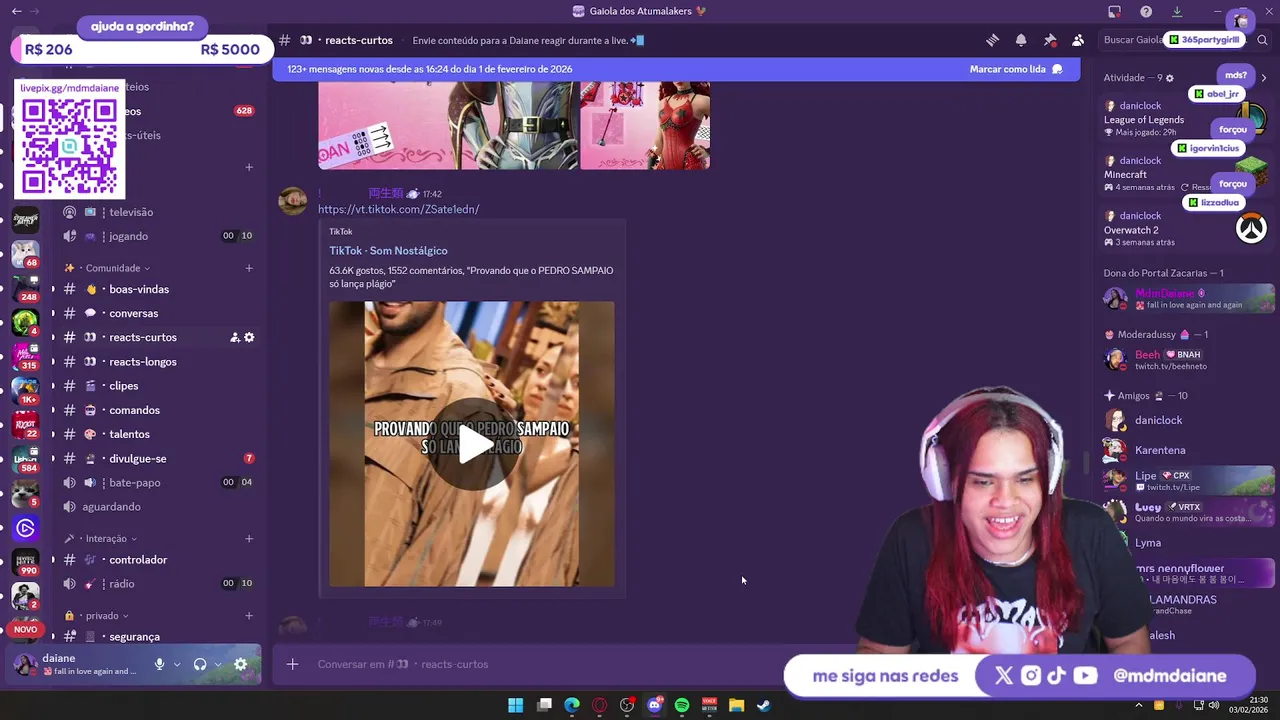Open notification settings bell icon
The height and width of the screenshot is (720, 1280).
click(1021, 40)
